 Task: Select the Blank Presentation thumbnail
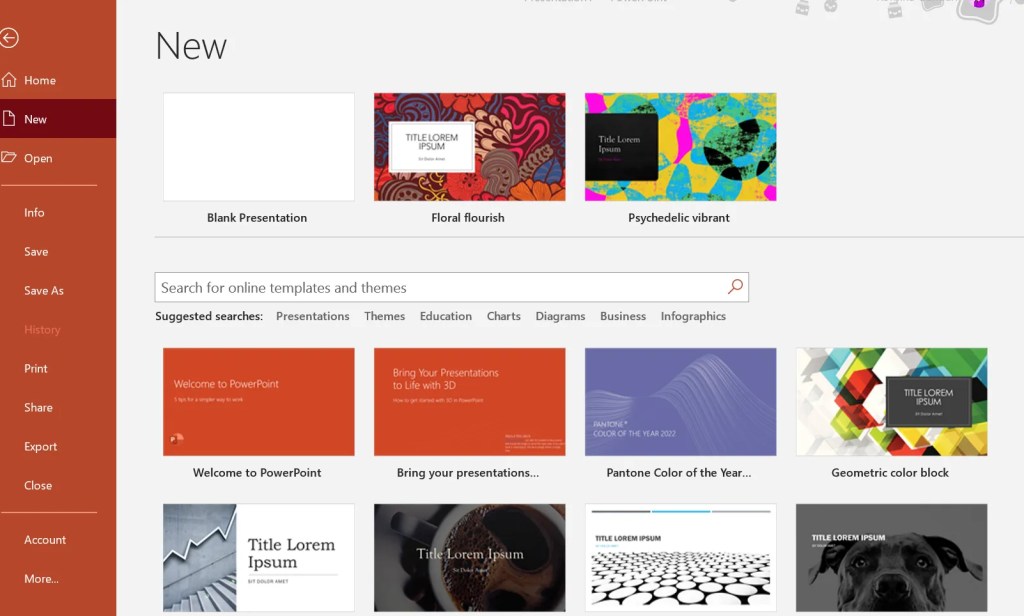[x=259, y=147]
